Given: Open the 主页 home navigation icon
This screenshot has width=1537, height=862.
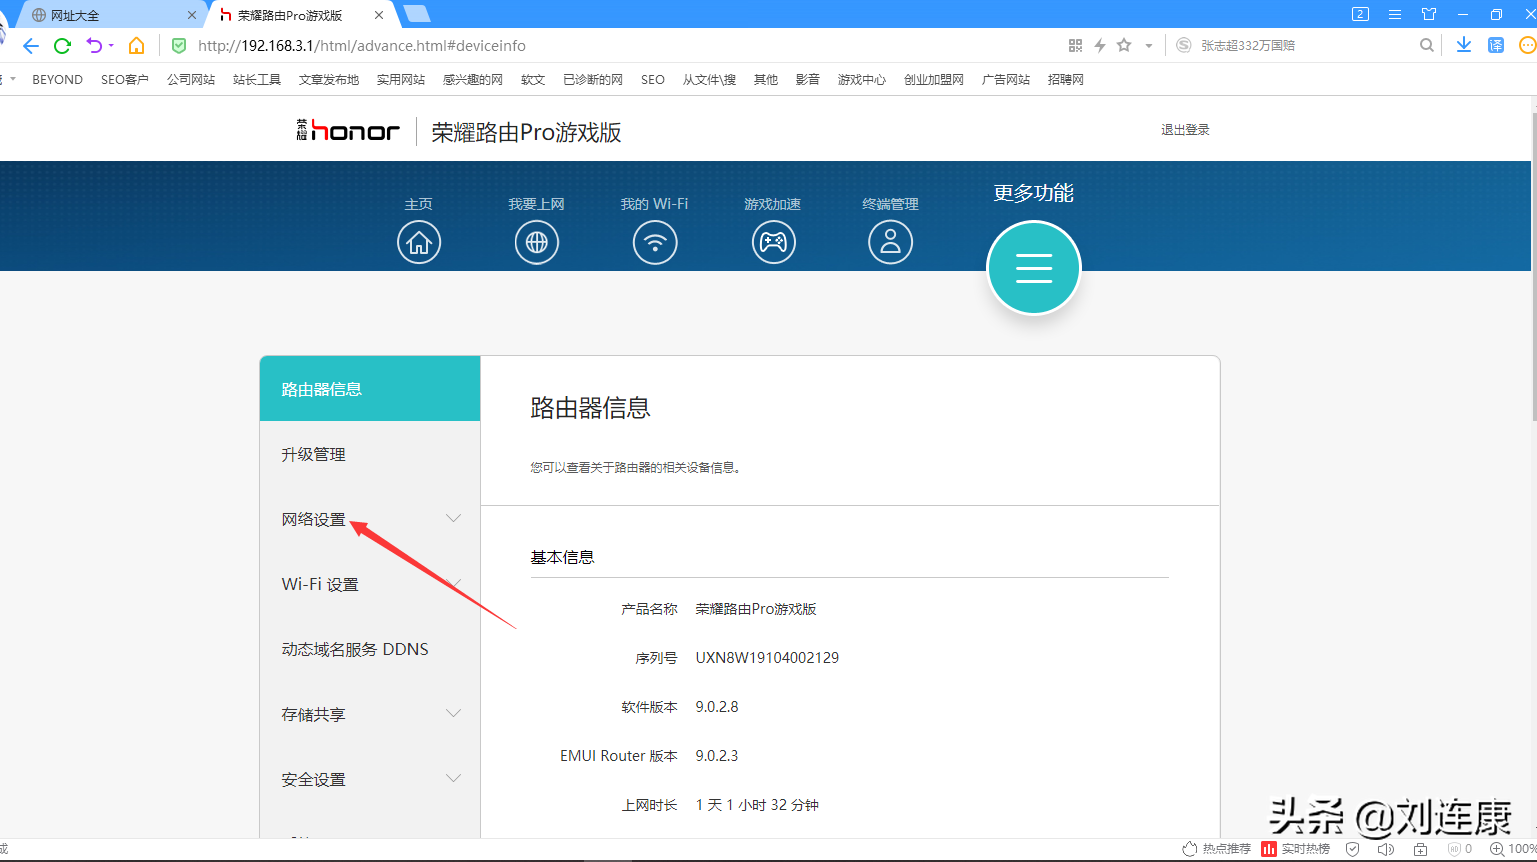Looking at the screenshot, I should (419, 241).
